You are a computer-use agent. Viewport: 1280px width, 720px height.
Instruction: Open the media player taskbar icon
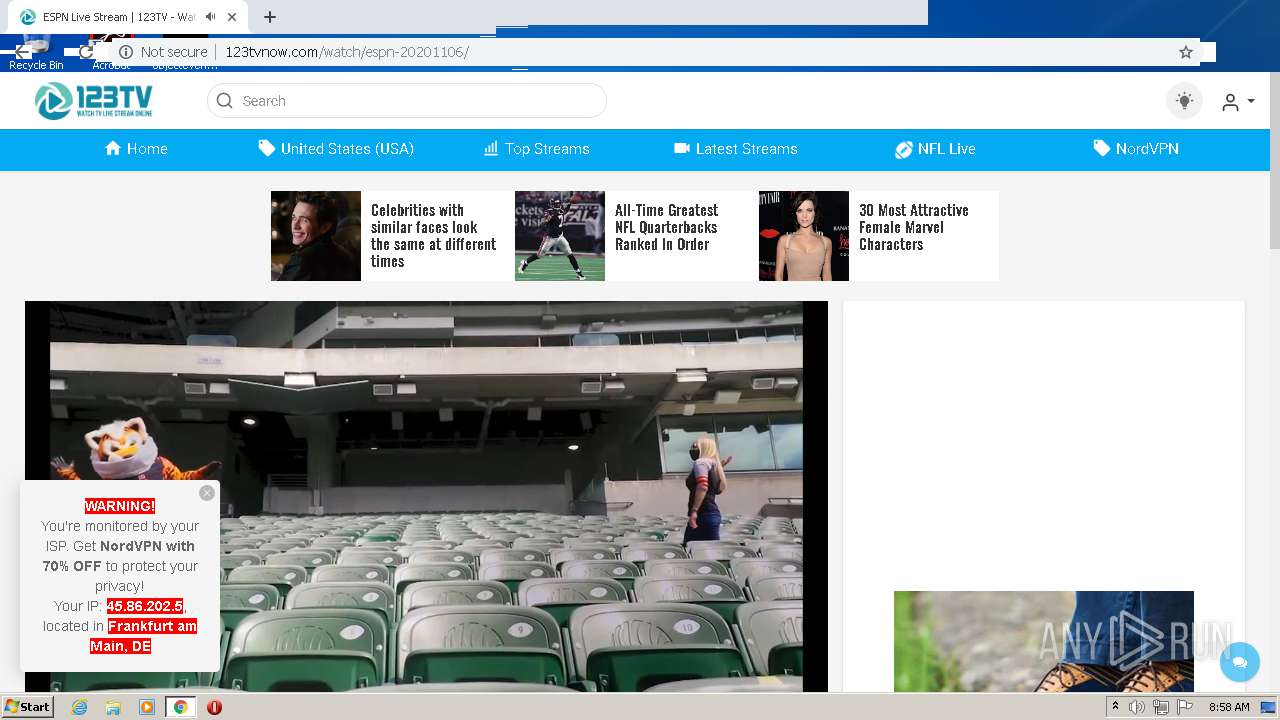pos(147,707)
